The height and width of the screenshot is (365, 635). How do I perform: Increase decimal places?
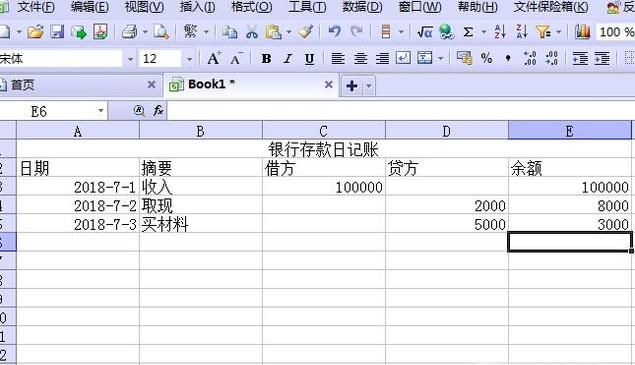click(x=530, y=59)
